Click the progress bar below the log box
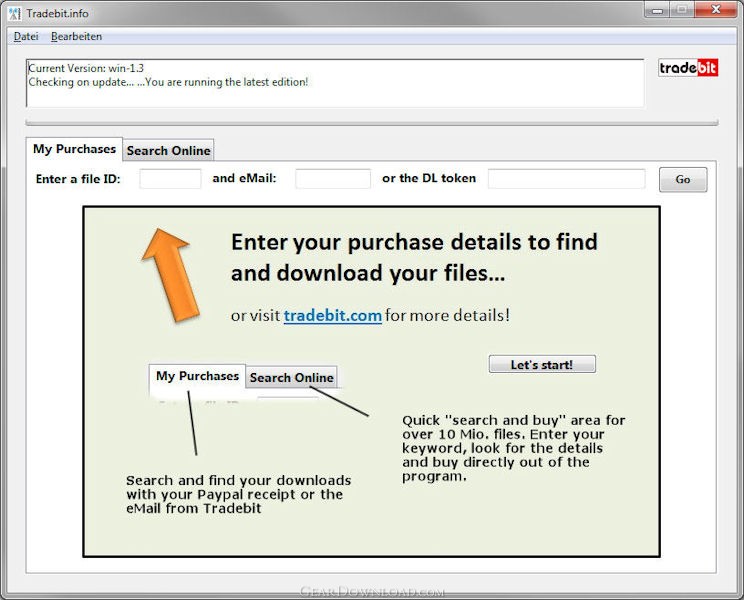The width and height of the screenshot is (744, 600). [x=372, y=123]
